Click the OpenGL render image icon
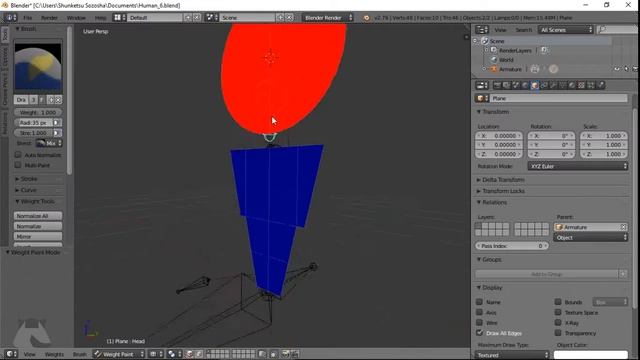The height and width of the screenshot is (360, 640). [285, 354]
